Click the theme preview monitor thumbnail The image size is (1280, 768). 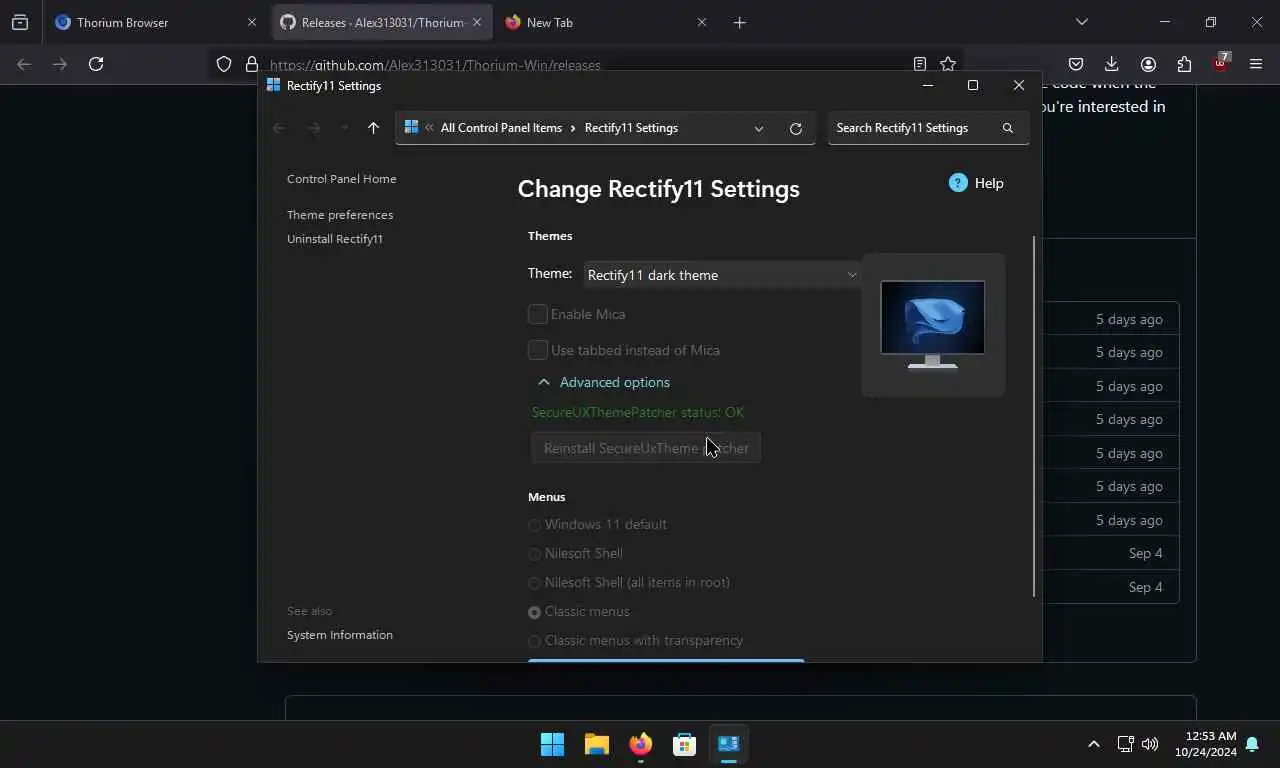click(933, 324)
